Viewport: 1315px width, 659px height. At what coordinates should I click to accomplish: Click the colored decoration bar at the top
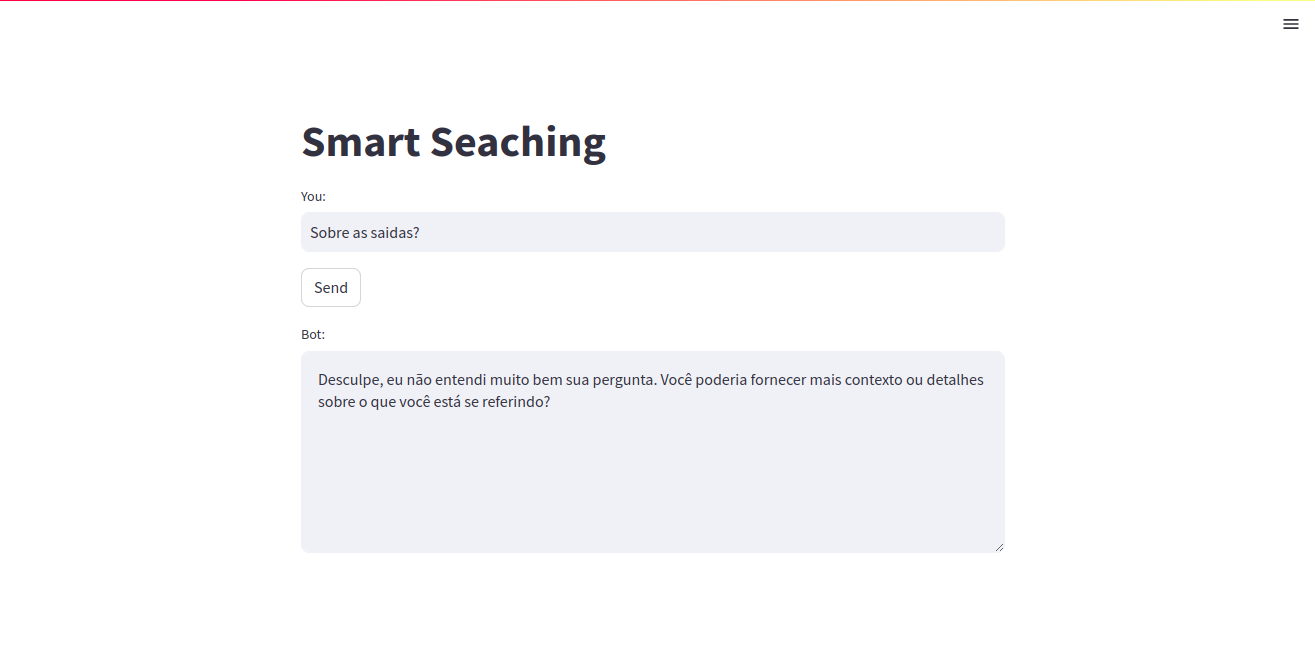657,1
